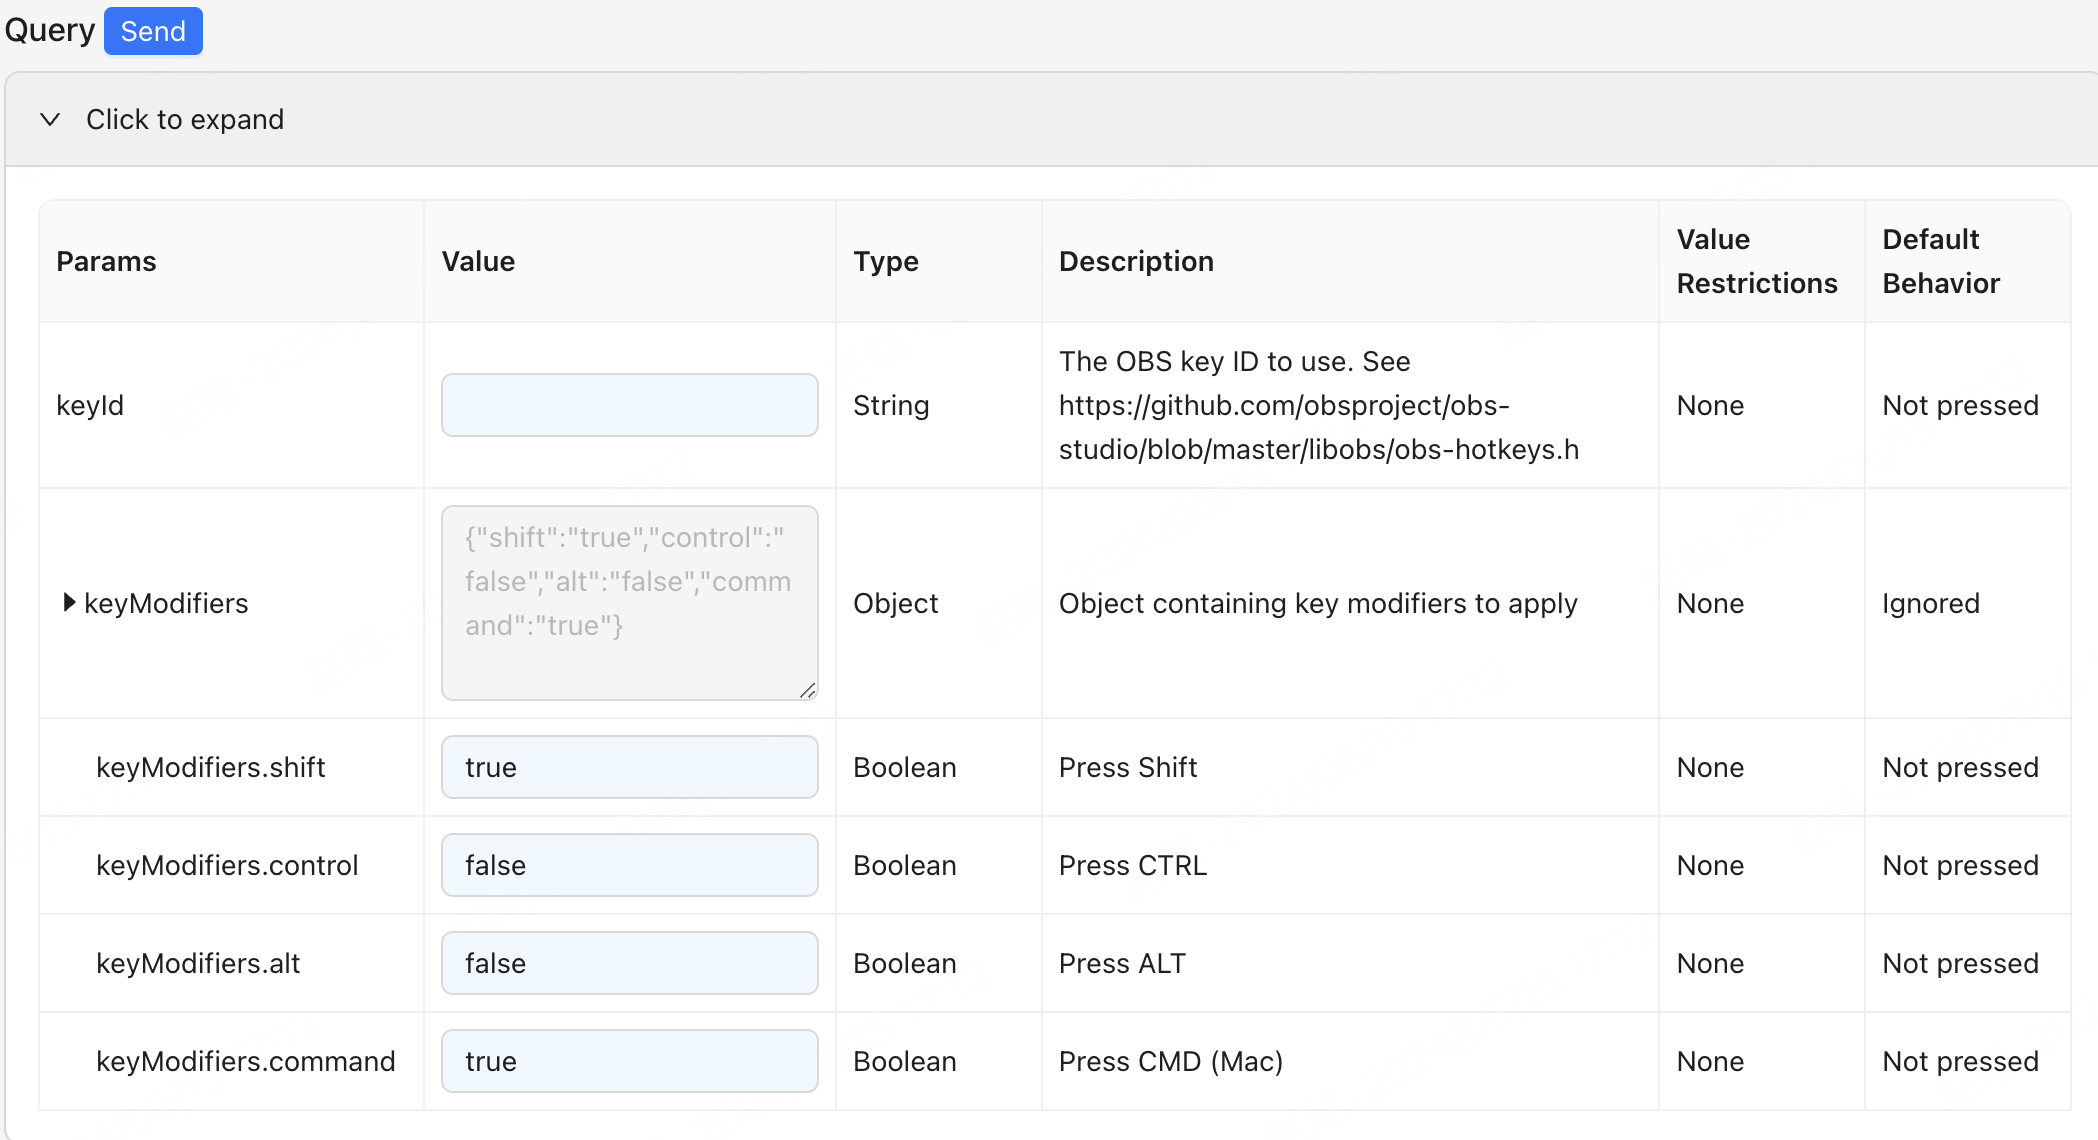The image size is (2098, 1140).
Task: Click the Click to expand panel header
Action: 185,119
